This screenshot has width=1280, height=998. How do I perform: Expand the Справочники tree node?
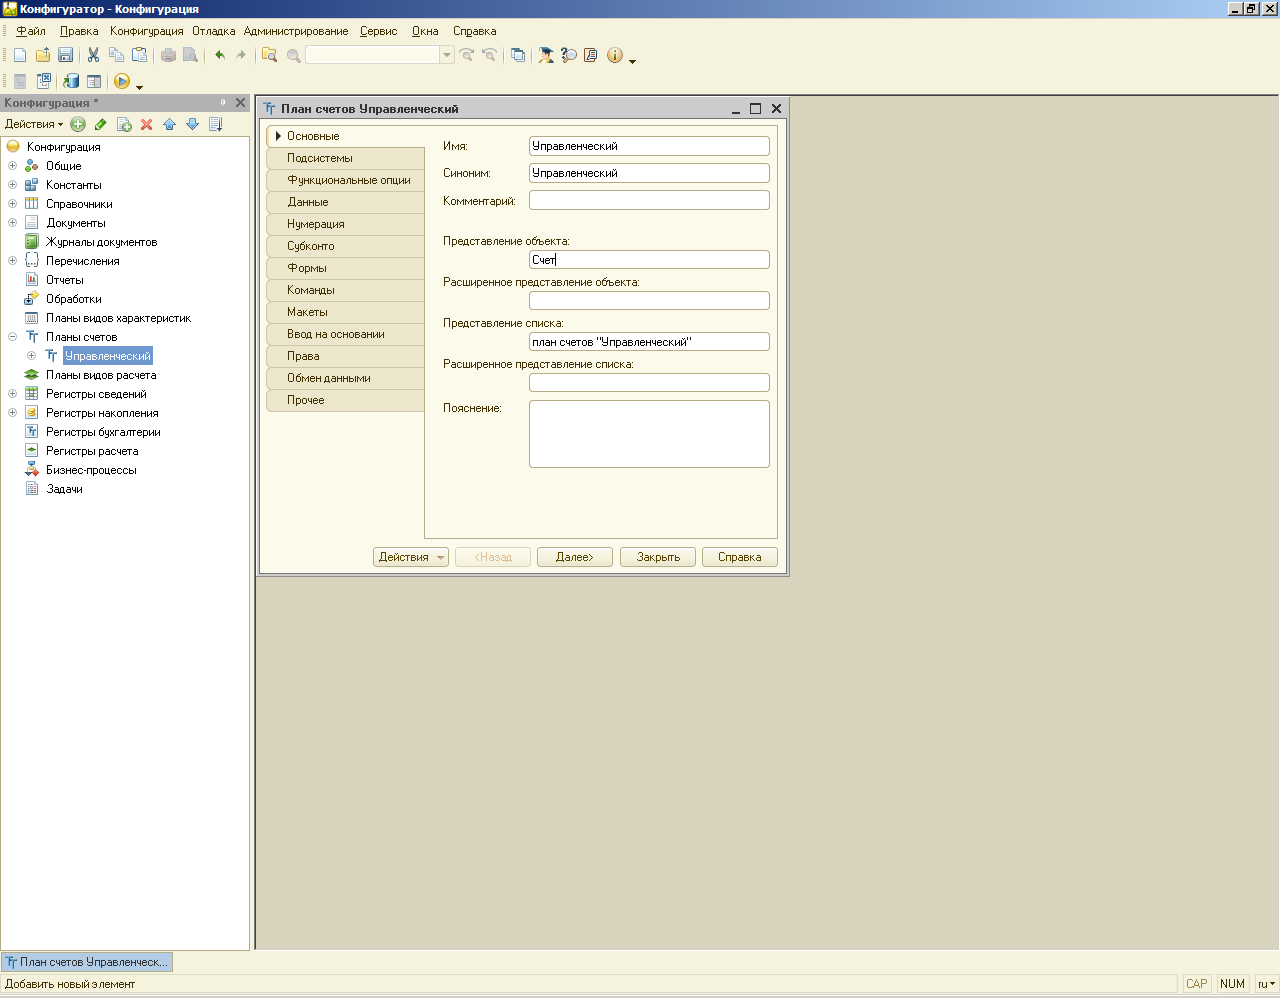(x=12, y=204)
